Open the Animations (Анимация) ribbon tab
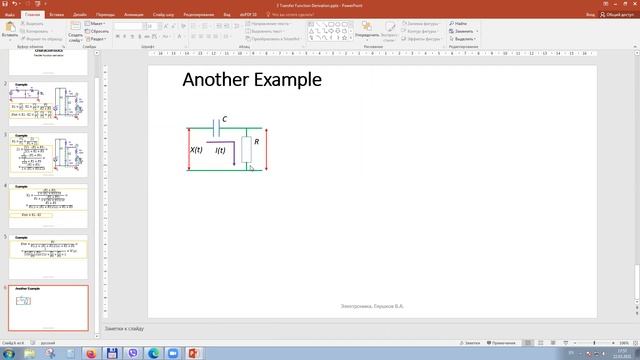 click(134, 14)
